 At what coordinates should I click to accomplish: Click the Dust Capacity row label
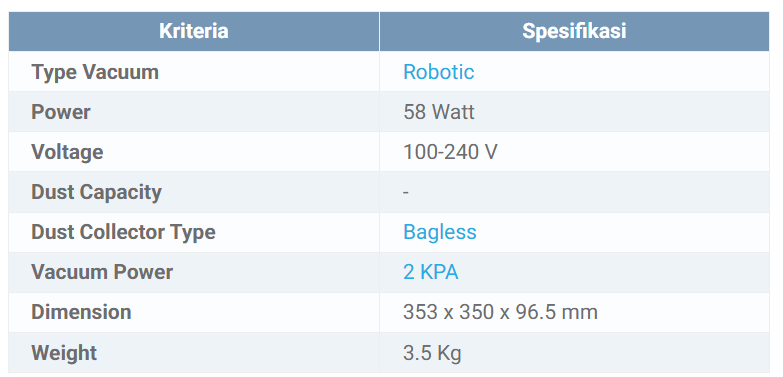point(96,192)
